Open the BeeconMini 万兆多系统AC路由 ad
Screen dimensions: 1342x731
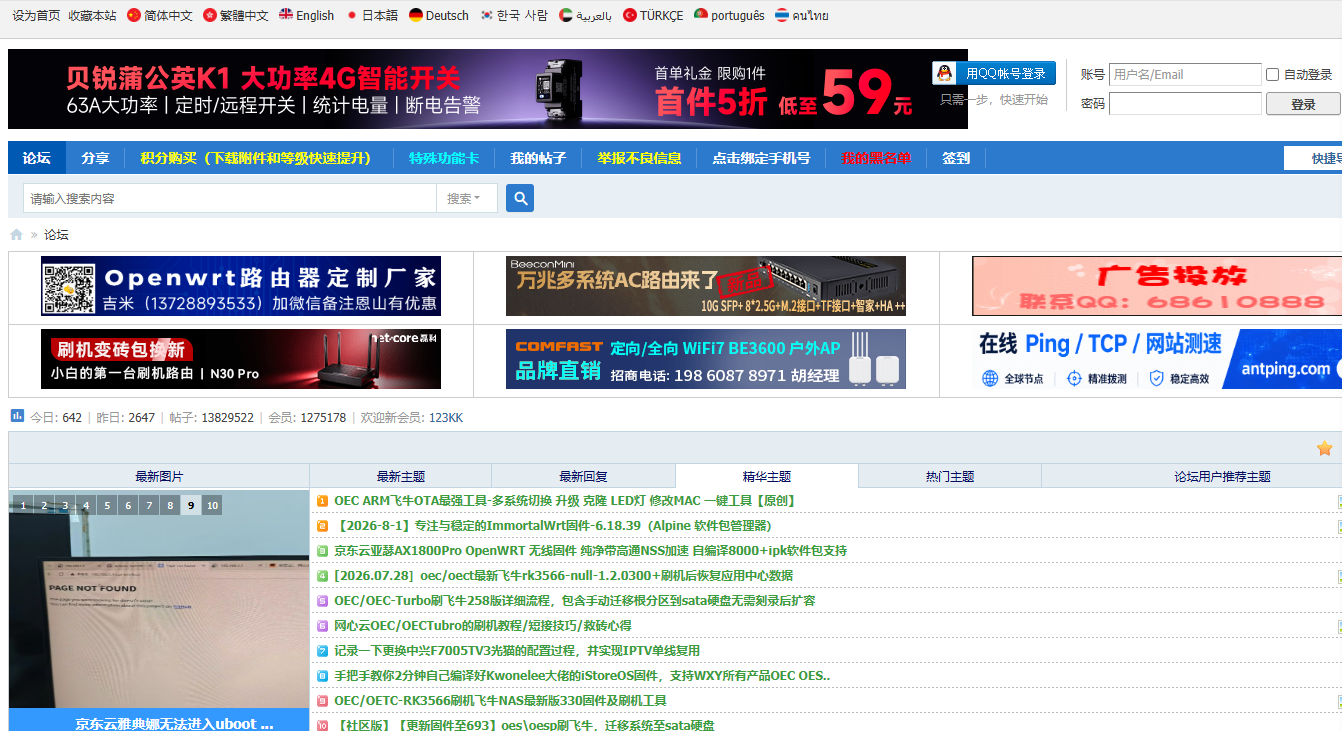[706, 286]
